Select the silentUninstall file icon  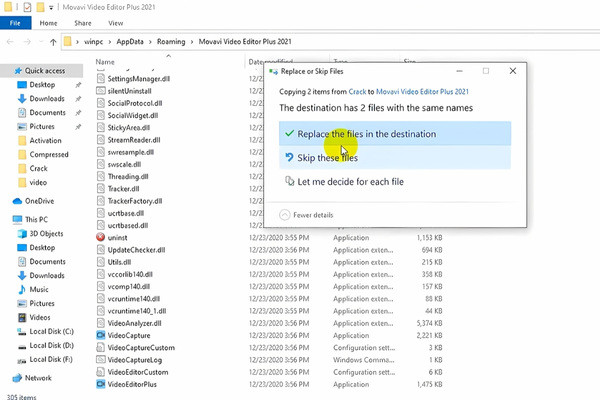101,91
